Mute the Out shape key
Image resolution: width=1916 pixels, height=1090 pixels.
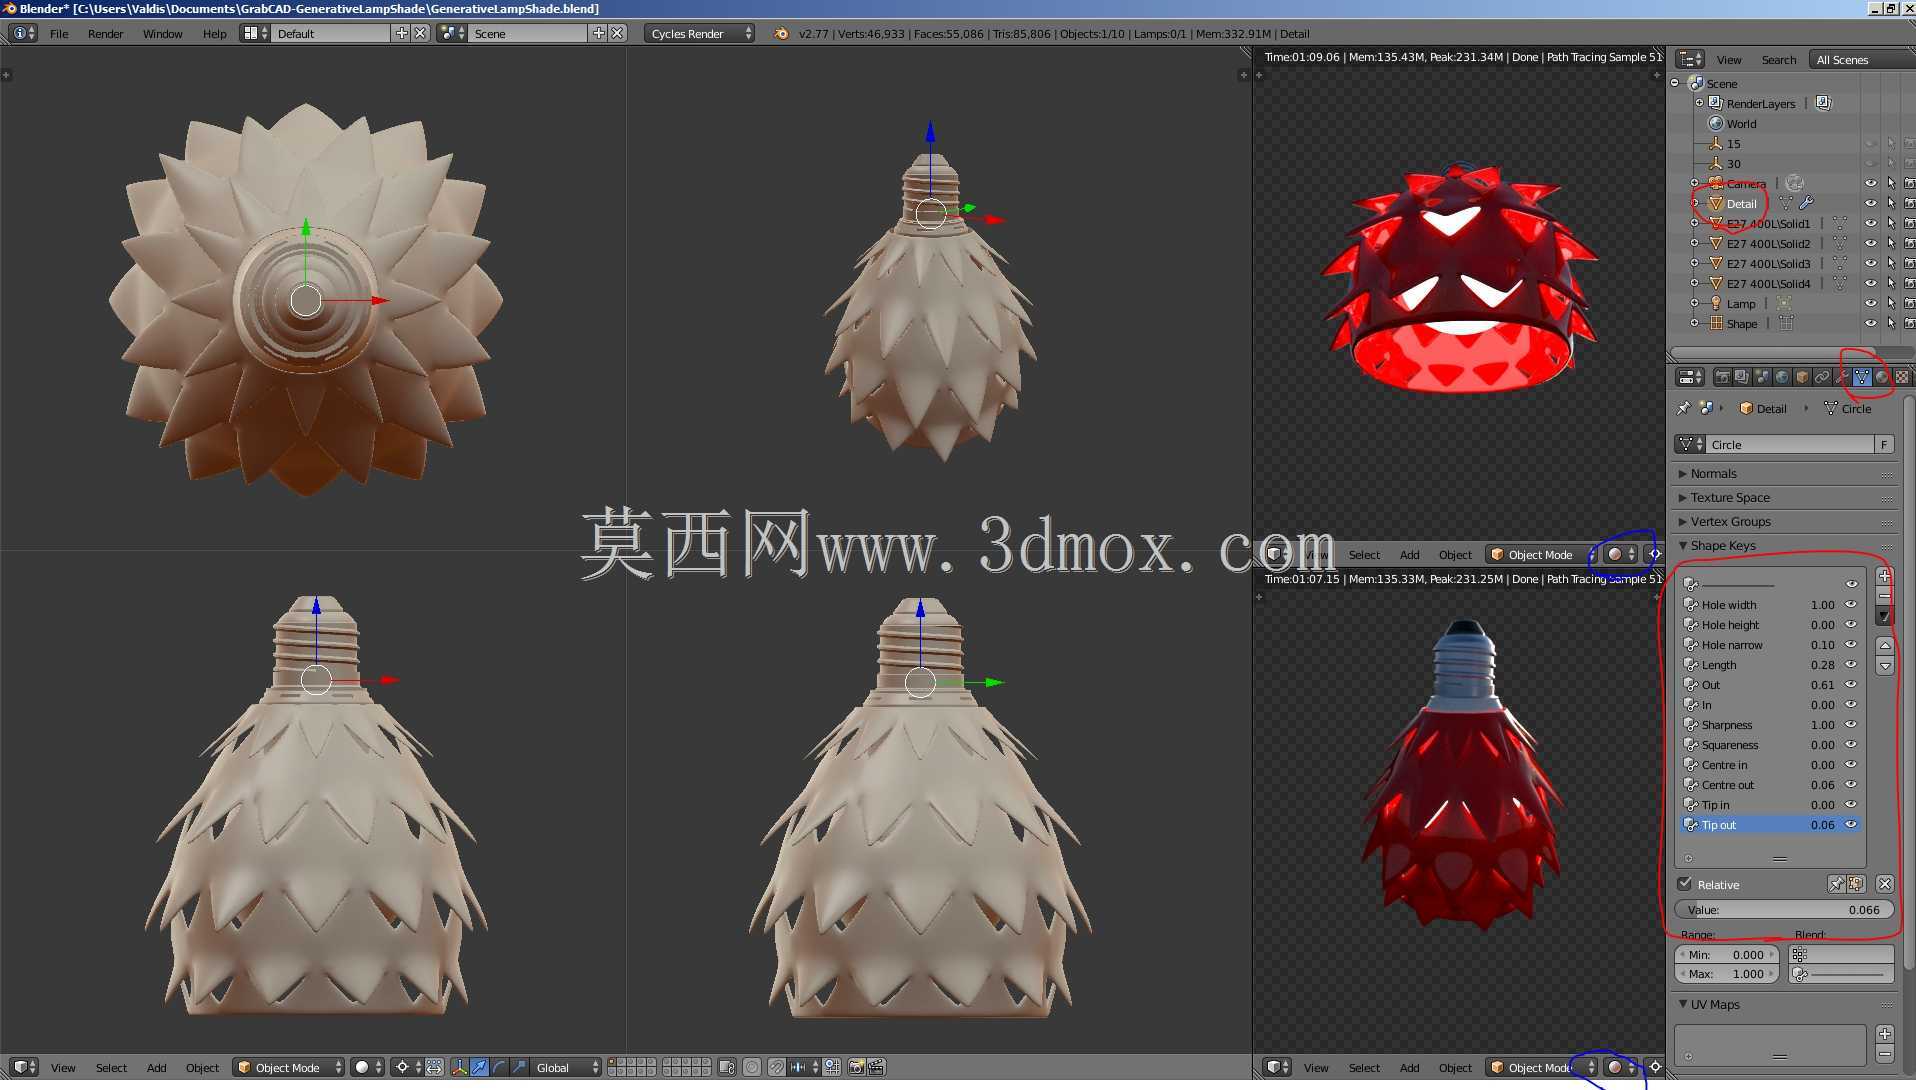[1851, 684]
